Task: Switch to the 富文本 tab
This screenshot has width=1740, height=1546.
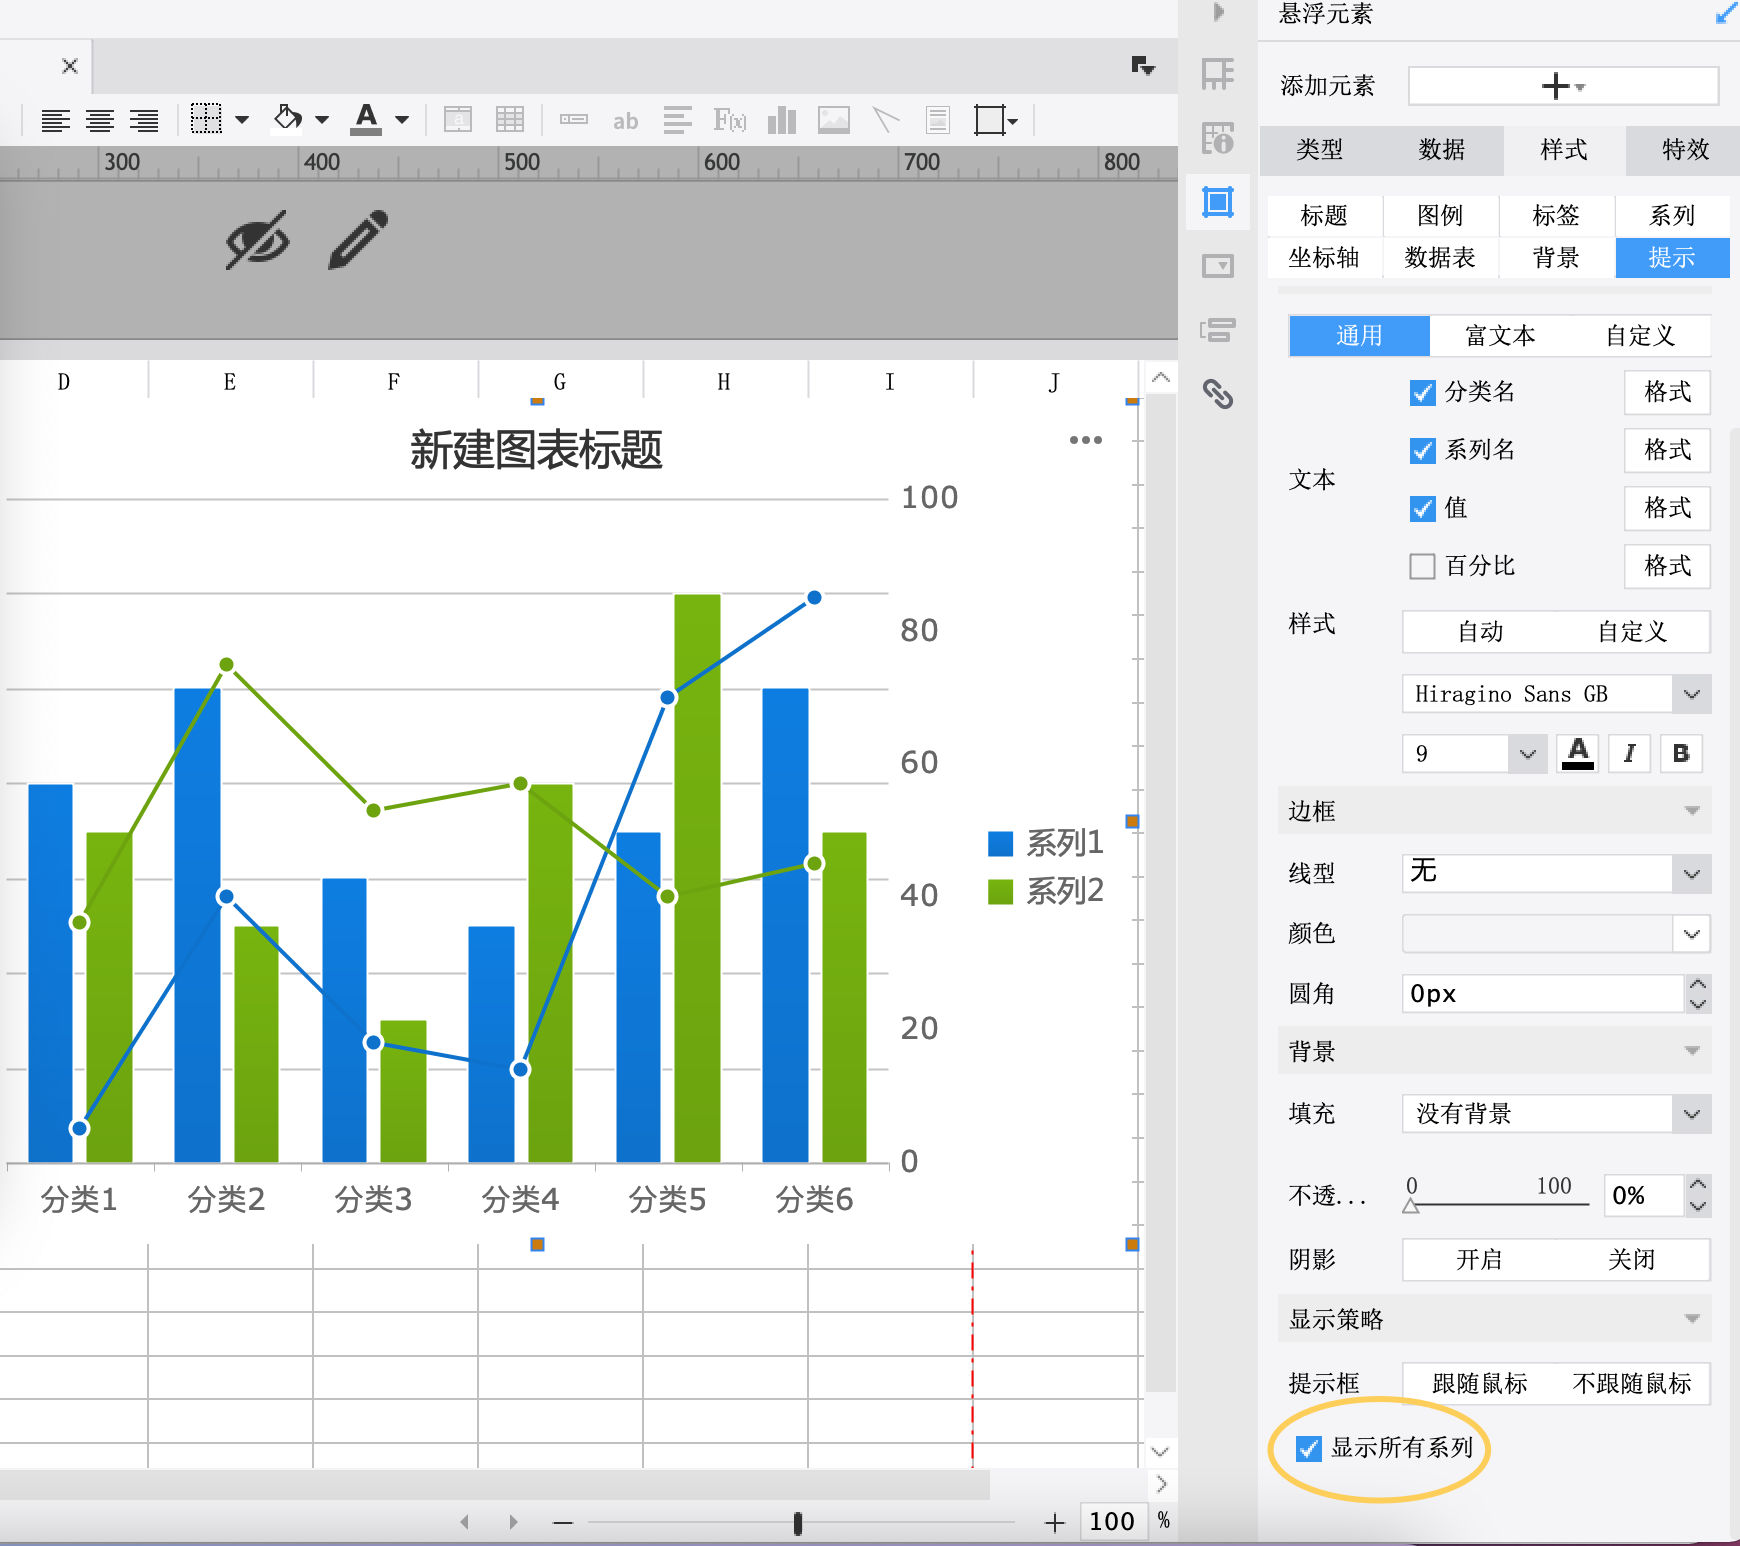Action: [x=1500, y=336]
